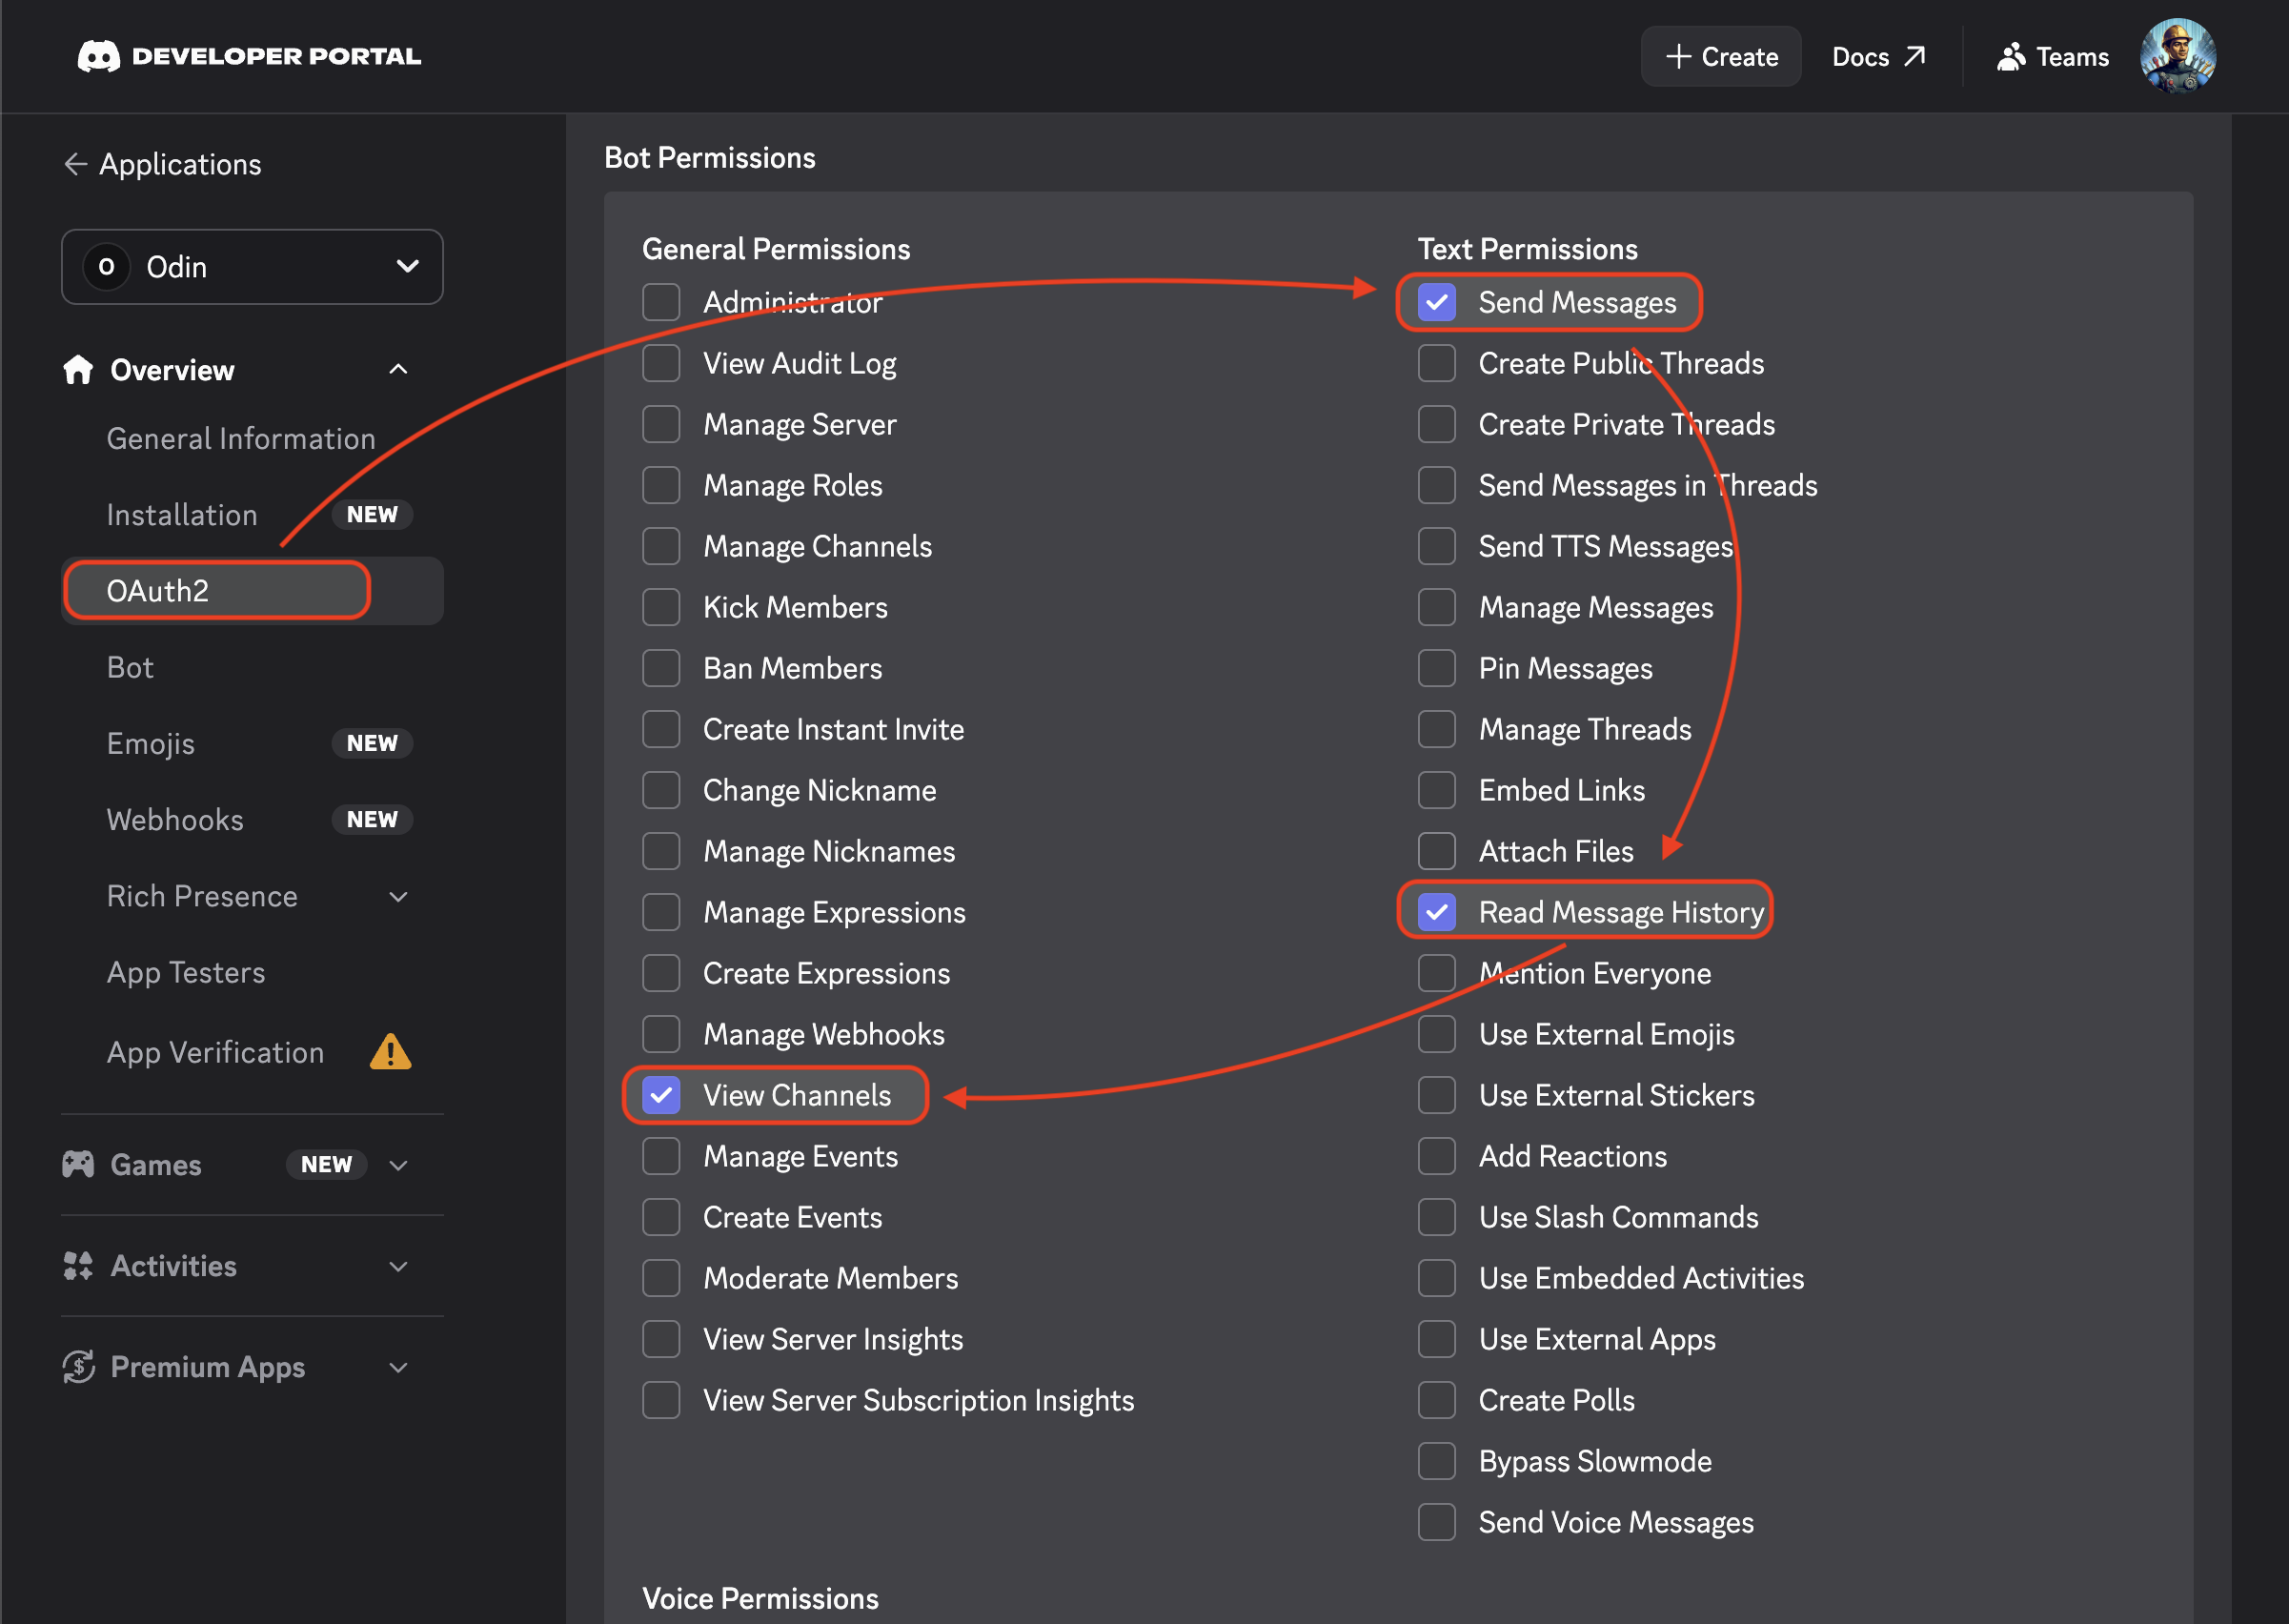Image resolution: width=2289 pixels, height=1624 pixels.
Task: Open the Emojis page
Action: point(151,743)
